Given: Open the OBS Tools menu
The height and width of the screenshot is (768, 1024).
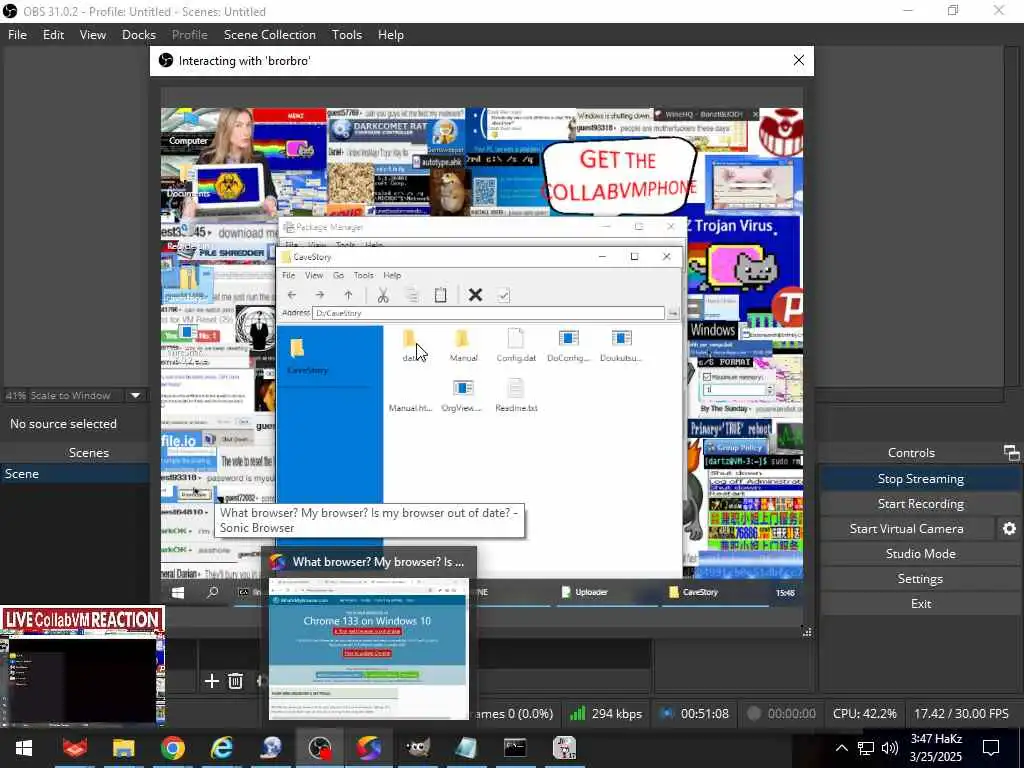Looking at the screenshot, I should (x=346, y=35).
